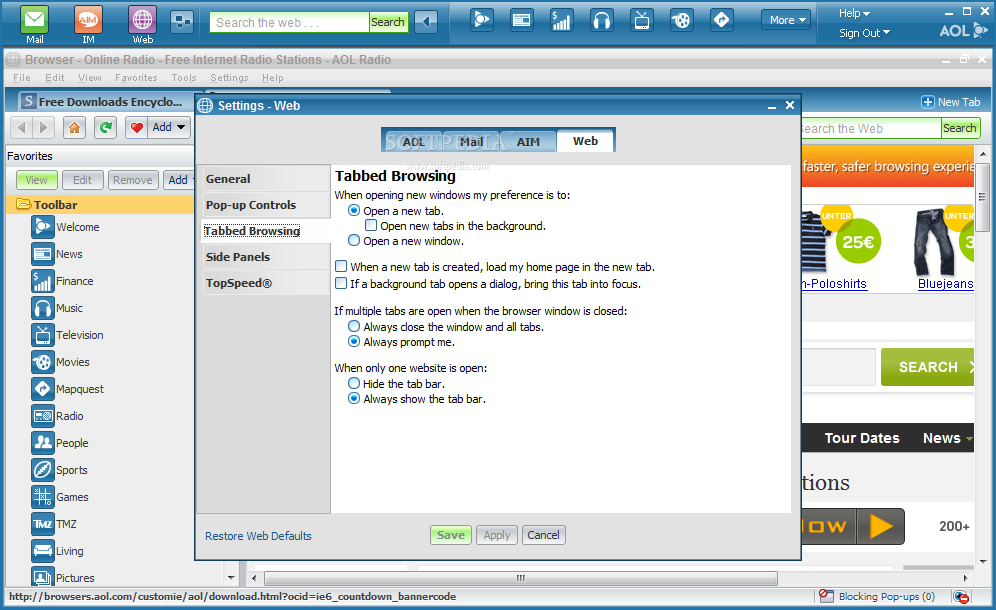Open the AIM IM icon

[x=88, y=24]
